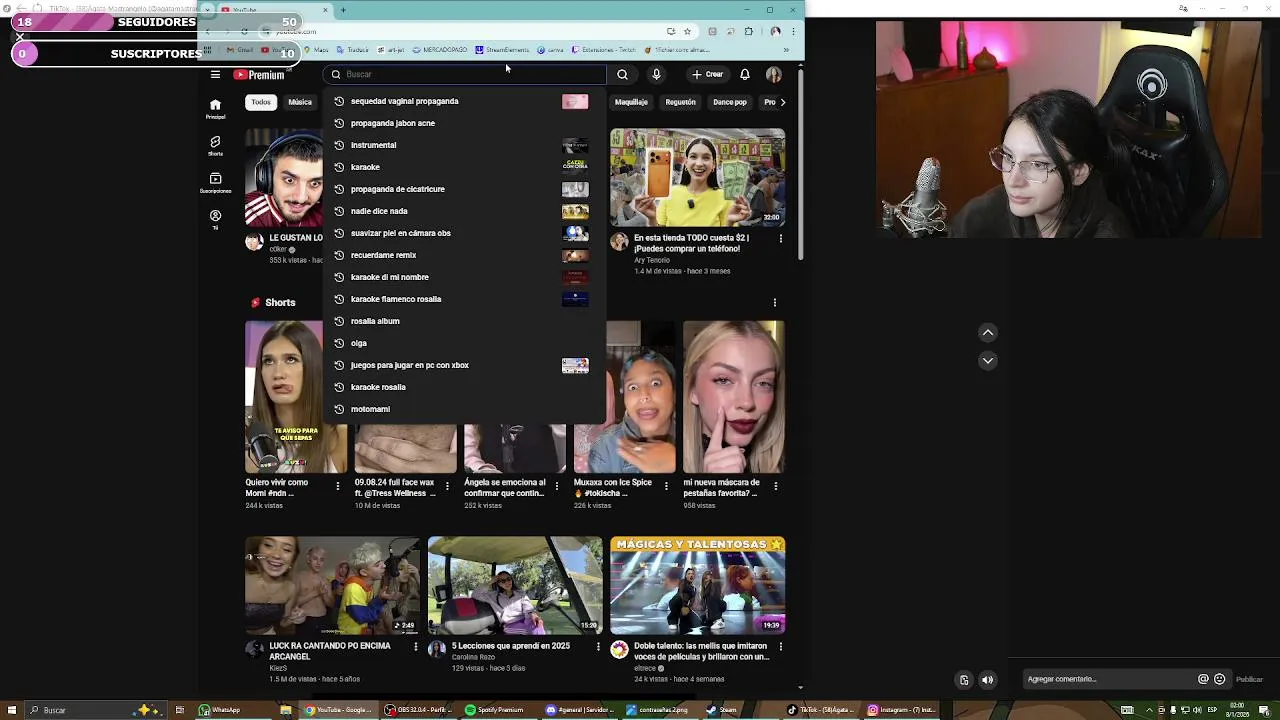Open the '5 Lecciones que aprendí' video thumbnail
Screen dimensions: 1280x720
click(x=515, y=585)
